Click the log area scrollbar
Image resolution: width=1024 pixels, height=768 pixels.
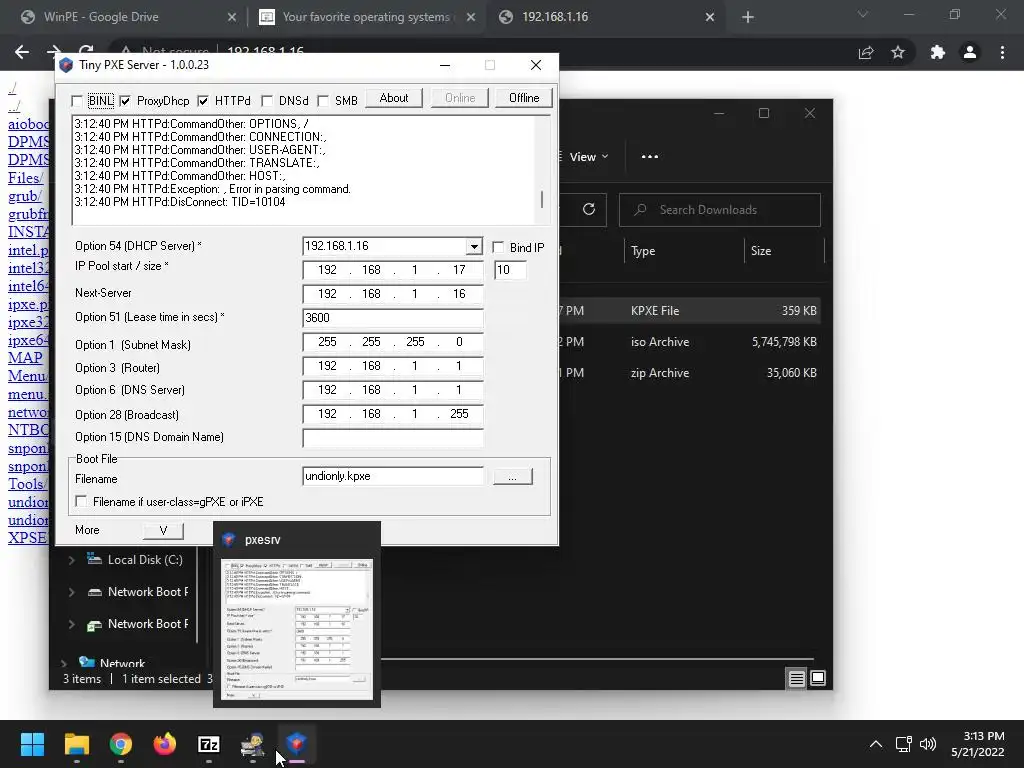pos(542,199)
